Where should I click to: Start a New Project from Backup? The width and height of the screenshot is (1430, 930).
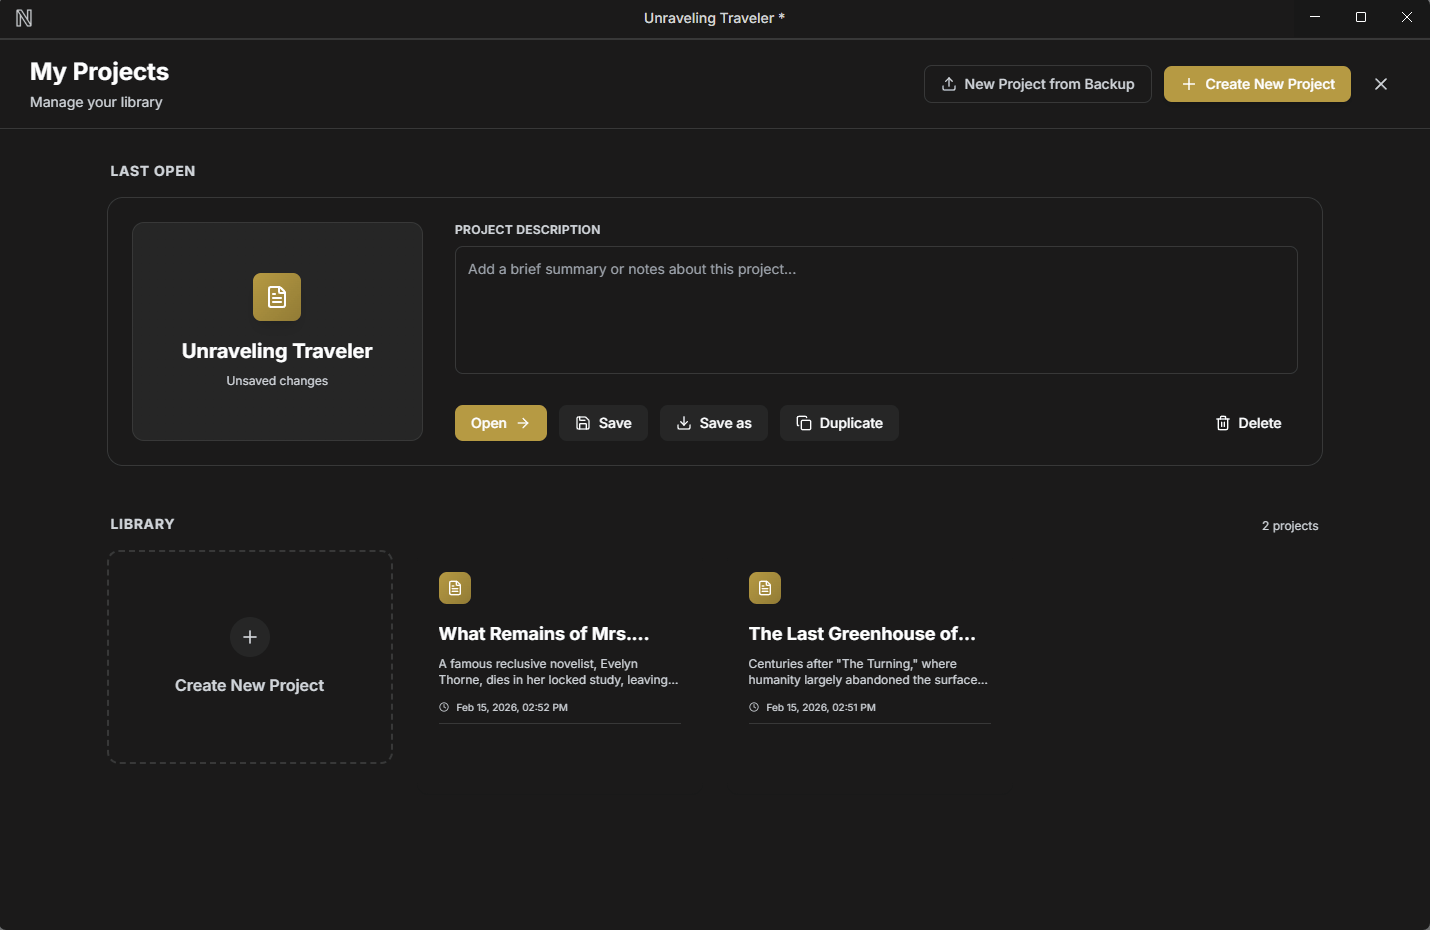pos(1037,84)
